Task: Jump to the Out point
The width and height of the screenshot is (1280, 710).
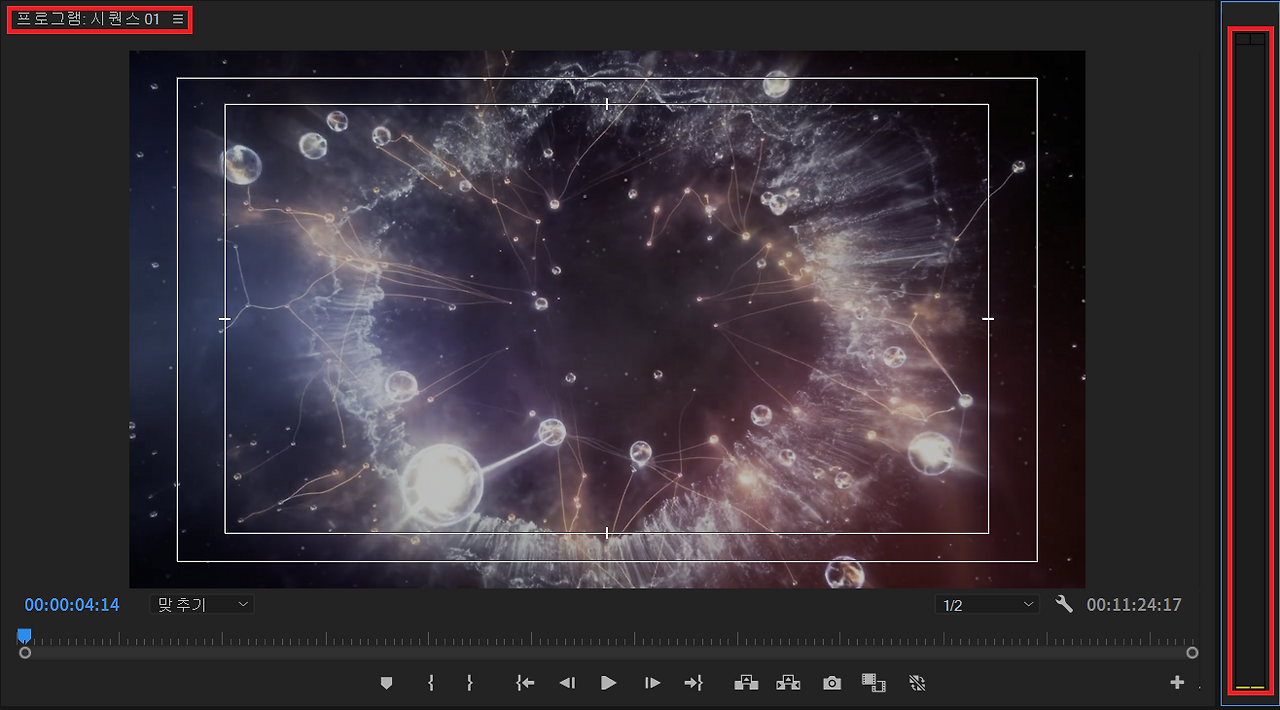Action: [693, 683]
